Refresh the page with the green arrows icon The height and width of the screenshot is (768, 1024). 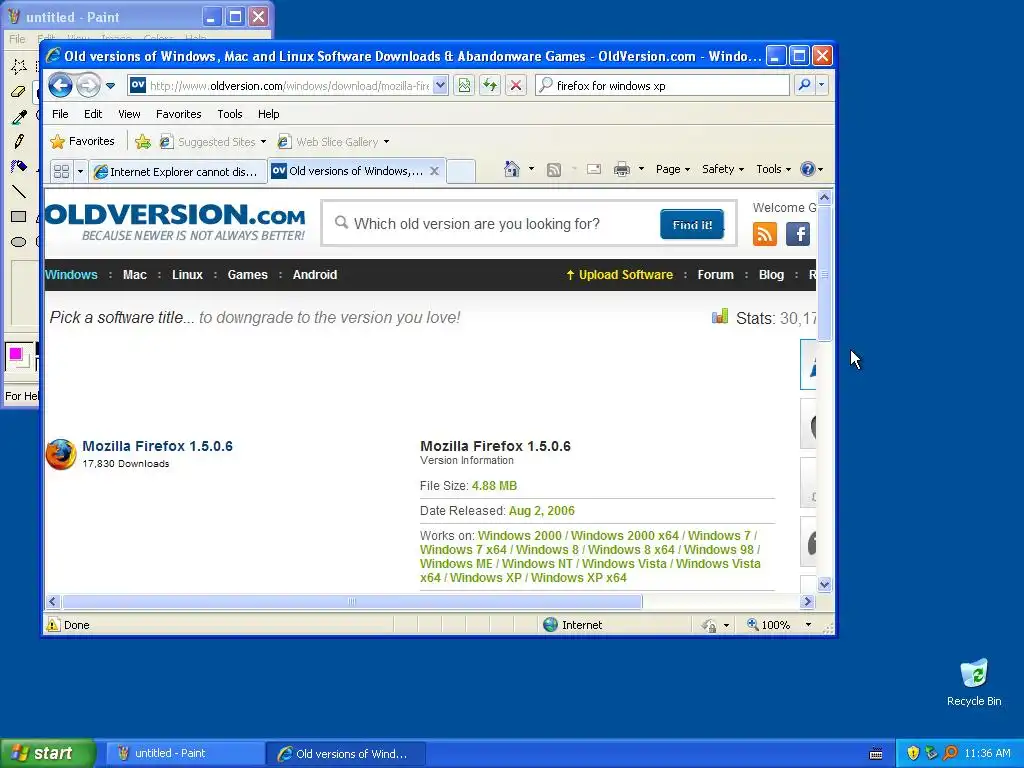[x=490, y=85]
